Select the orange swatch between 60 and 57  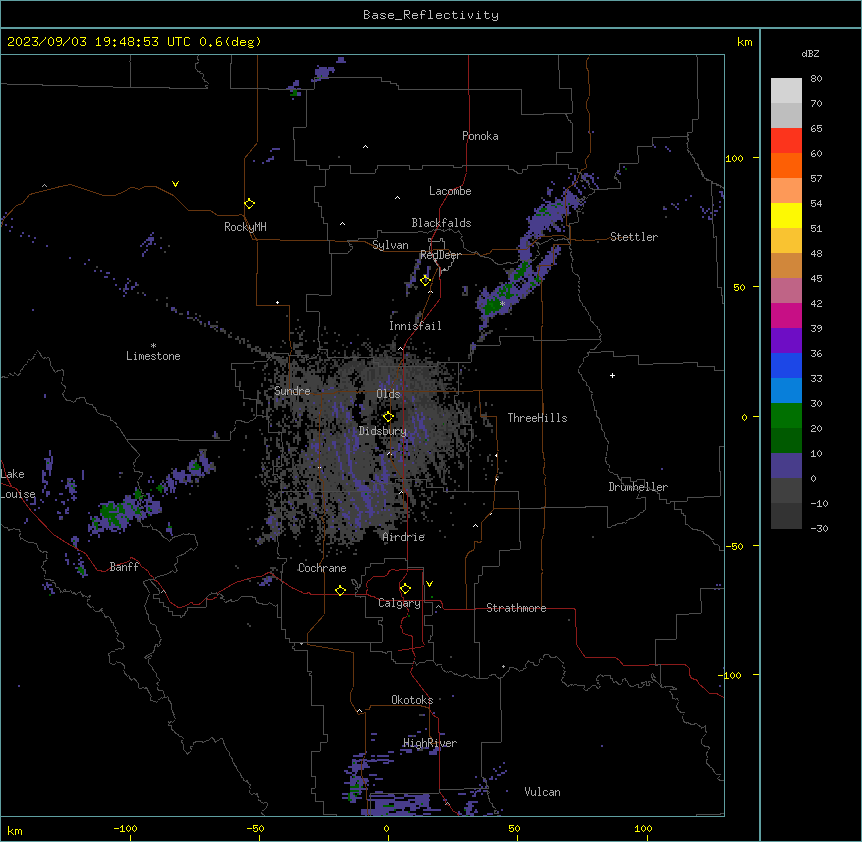click(x=786, y=165)
